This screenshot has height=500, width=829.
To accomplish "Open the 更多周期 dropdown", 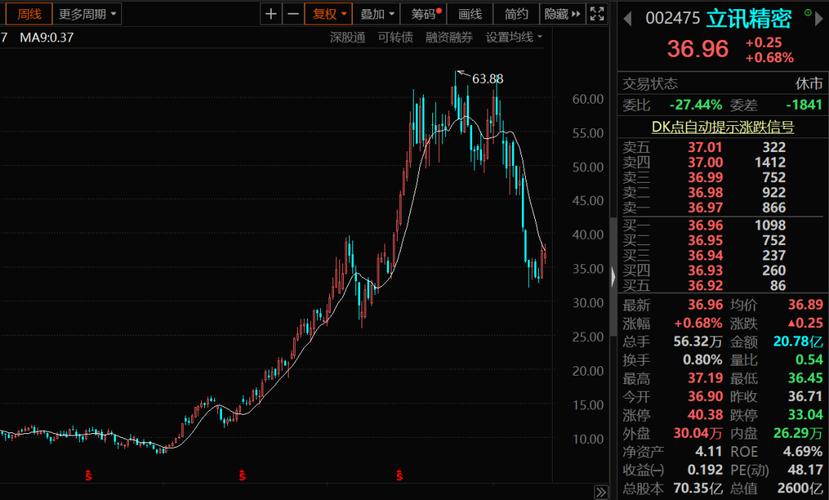I will point(87,14).
